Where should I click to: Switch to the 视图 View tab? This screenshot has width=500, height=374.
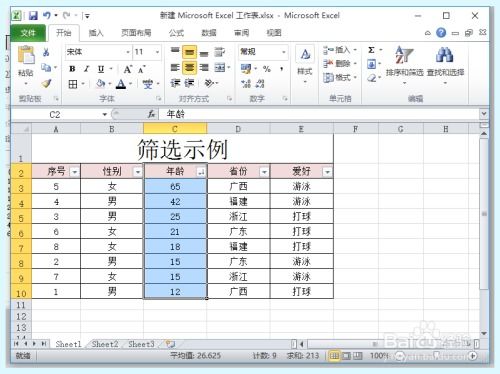(x=274, y=33)
